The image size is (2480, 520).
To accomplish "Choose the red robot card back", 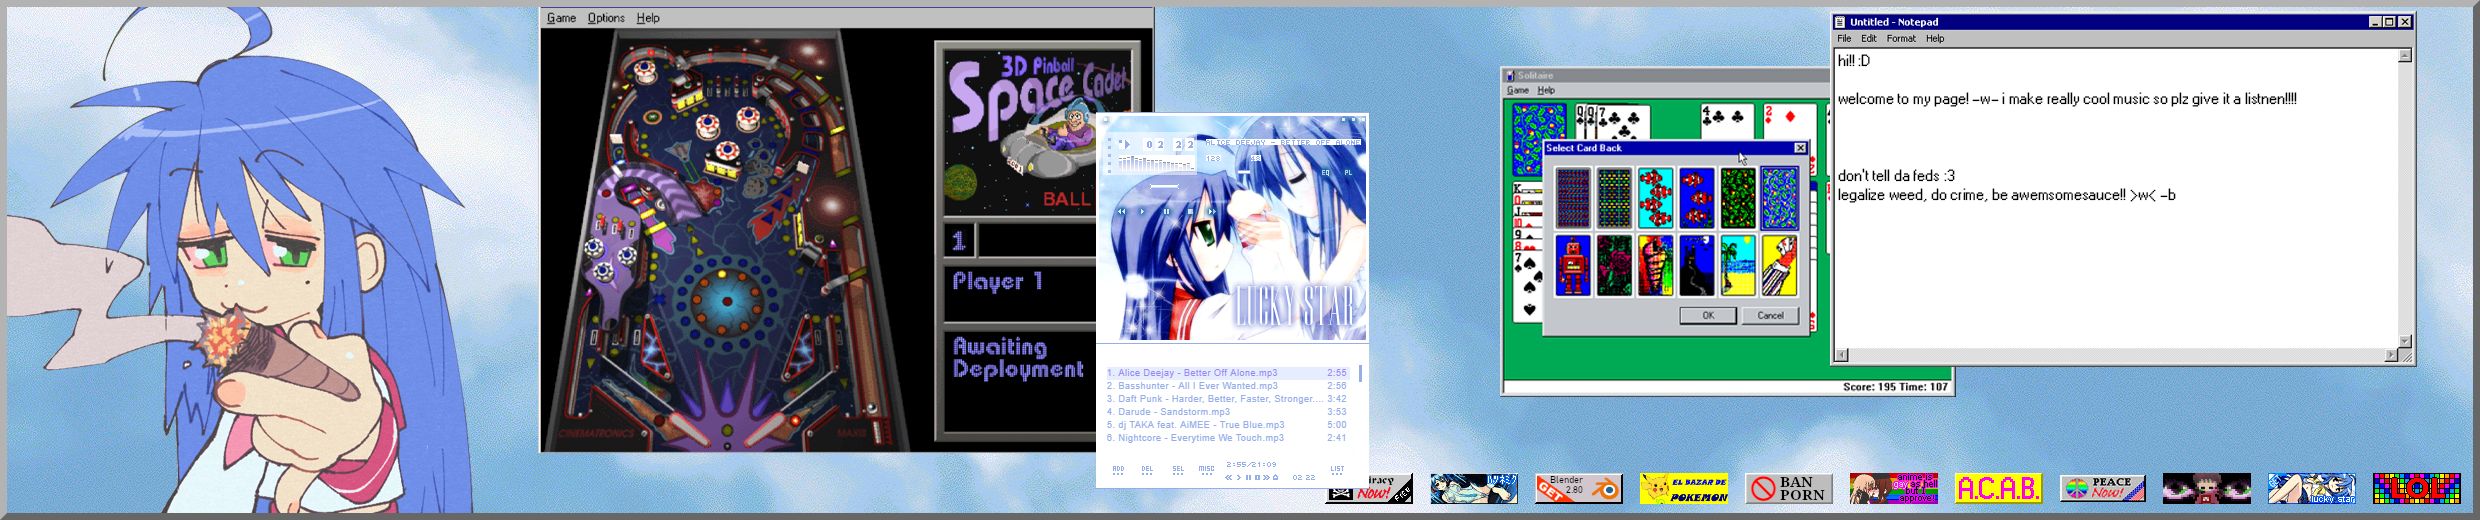I will coord(1572,266).
